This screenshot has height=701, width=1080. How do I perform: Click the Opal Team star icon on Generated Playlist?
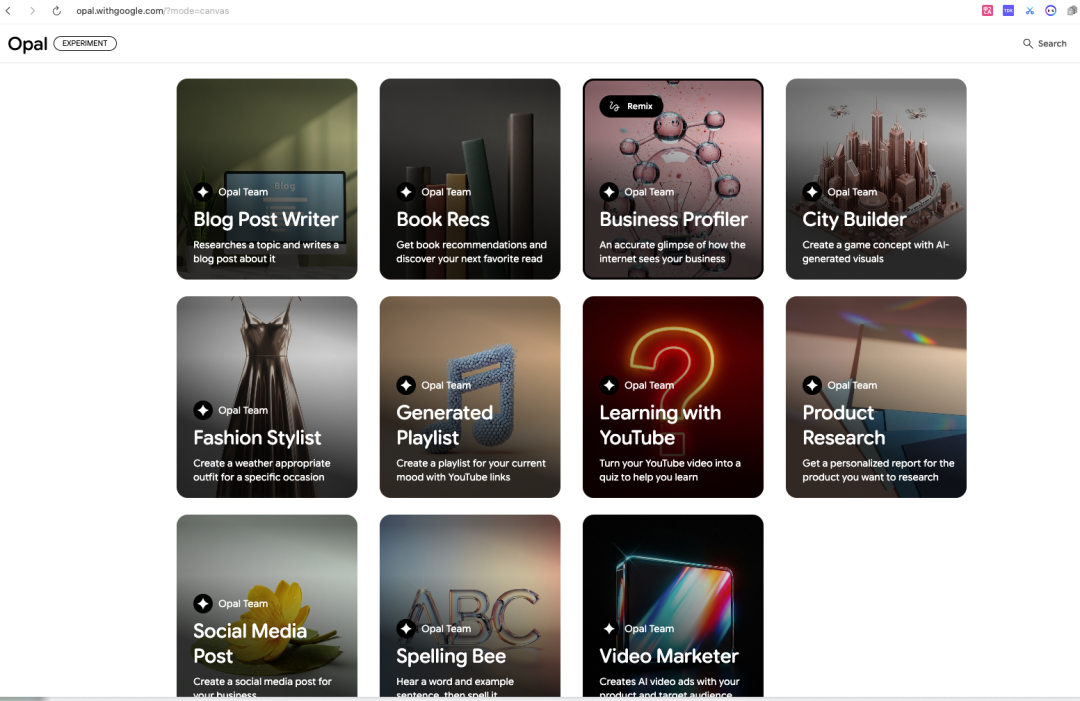pos(406,385)
